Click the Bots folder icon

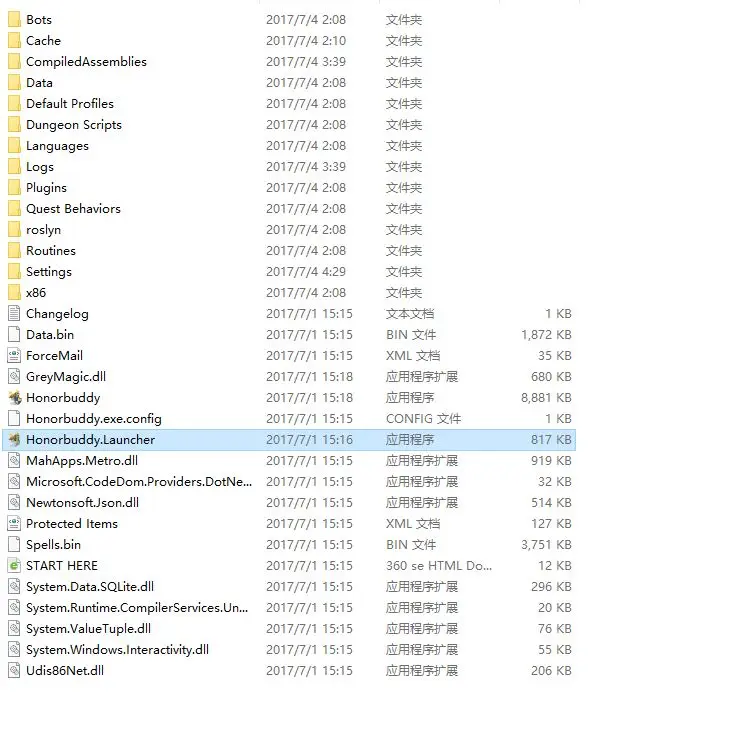14,19
